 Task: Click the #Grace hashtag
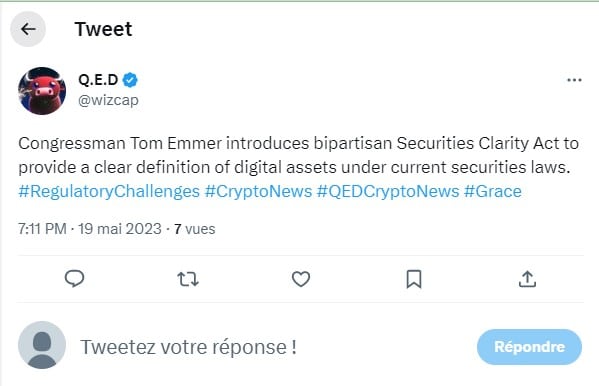(x=492, y=191)
